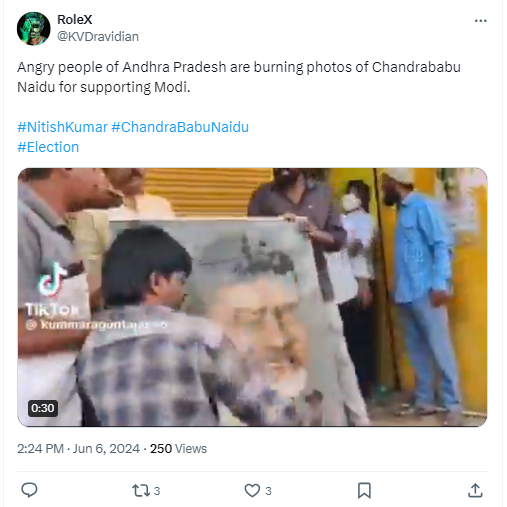The image size is (507, 507).
Task: Like the tweet with heart icon
Action: [x=252, y=491]
